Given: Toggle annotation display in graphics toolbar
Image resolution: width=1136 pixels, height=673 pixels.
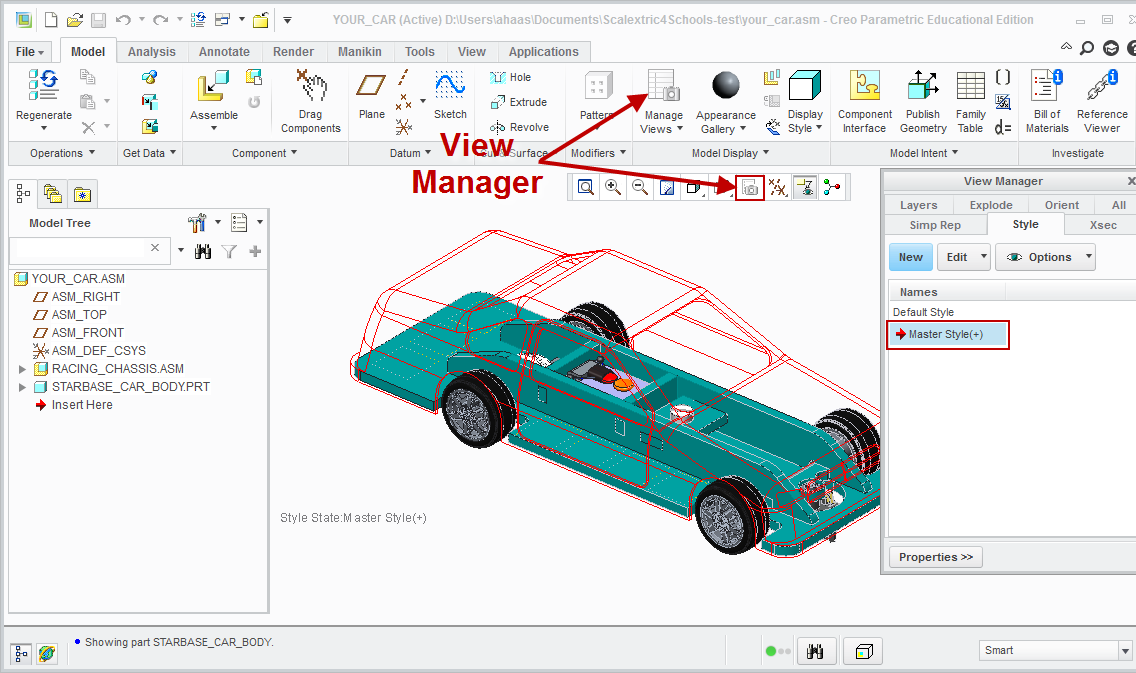Looking at the screenshot, I should pos(805,188).
